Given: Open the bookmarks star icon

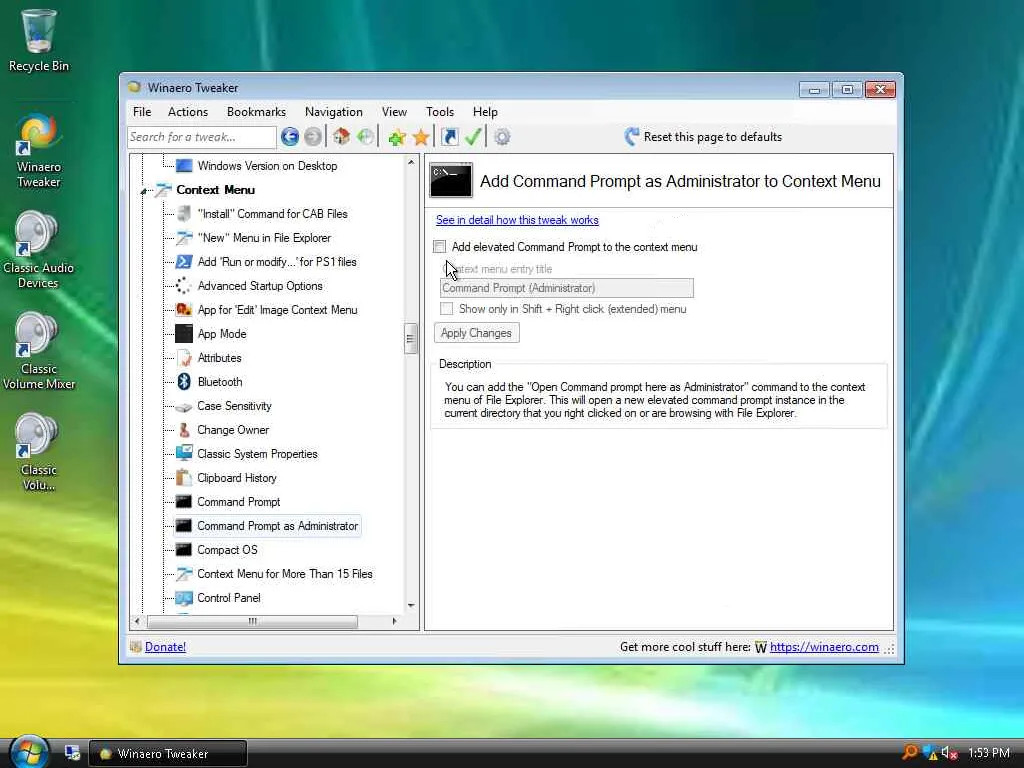Looking at the screenshot, I should click(x=421, y=137).
